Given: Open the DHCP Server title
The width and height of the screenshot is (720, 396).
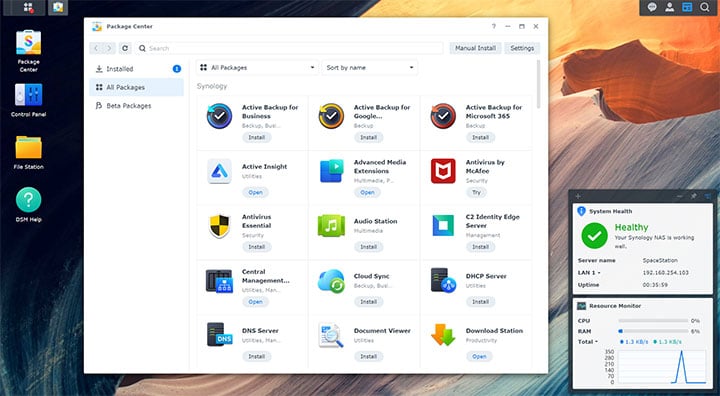Looking at the screenshot, I should pyautogui.click(x=486, y=277).
